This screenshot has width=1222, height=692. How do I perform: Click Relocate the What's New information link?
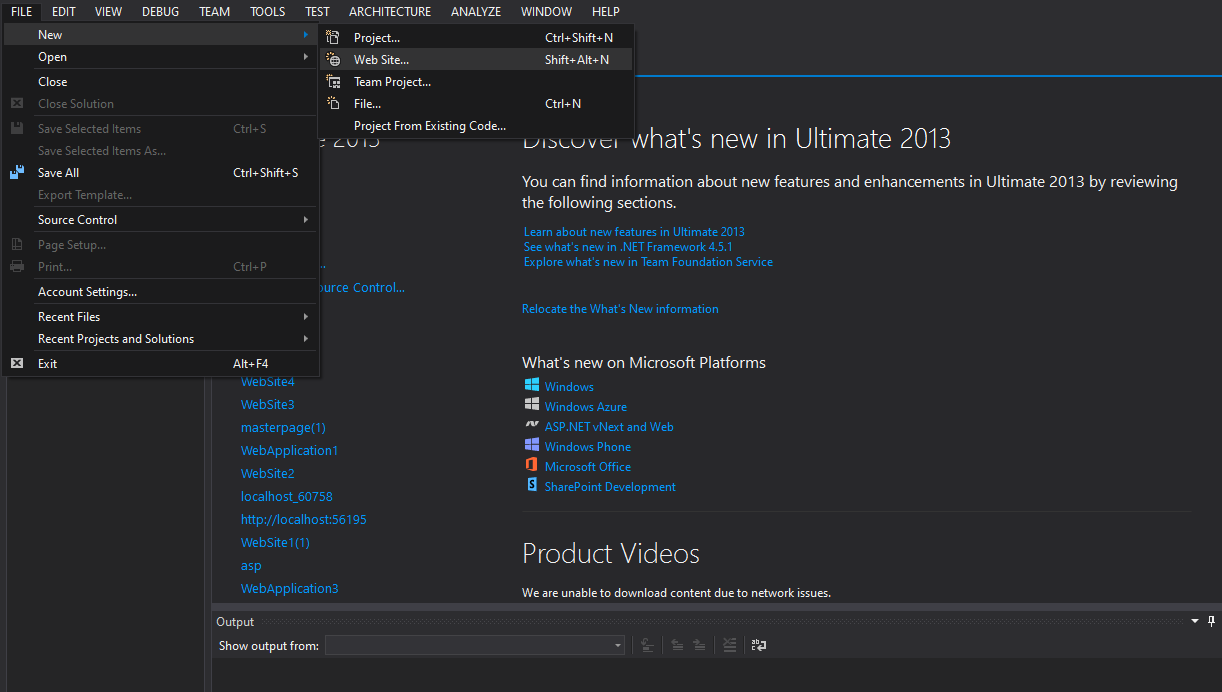[620, 308]
